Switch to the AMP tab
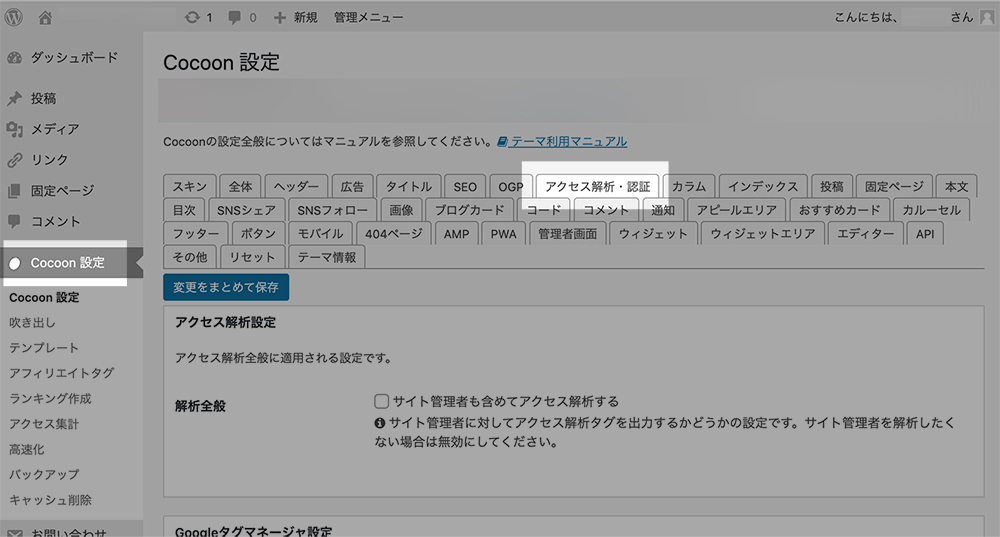 point(456,233)
